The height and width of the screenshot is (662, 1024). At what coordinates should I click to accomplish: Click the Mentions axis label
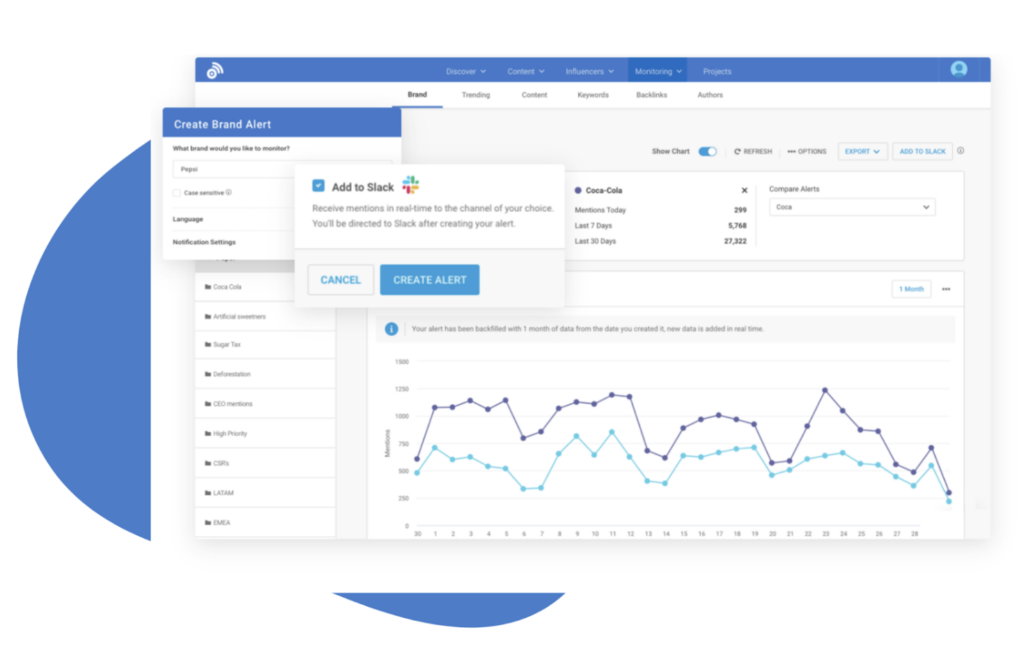click(x=387, y=443)
